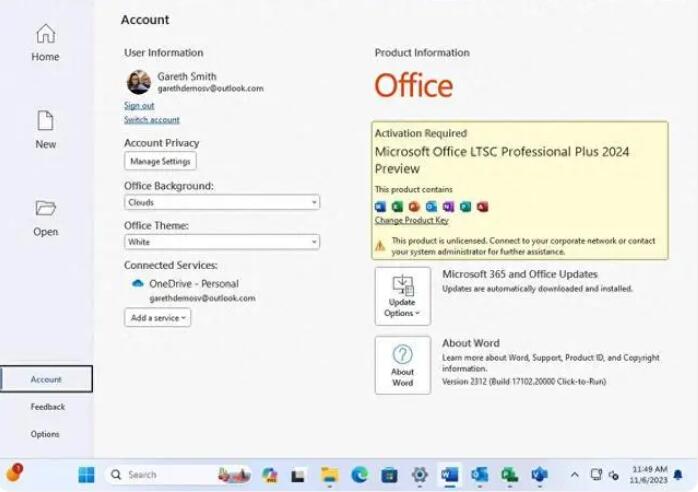
Task: Click the PowerPoint icon in product contents
Action: (x=414, y=207)
